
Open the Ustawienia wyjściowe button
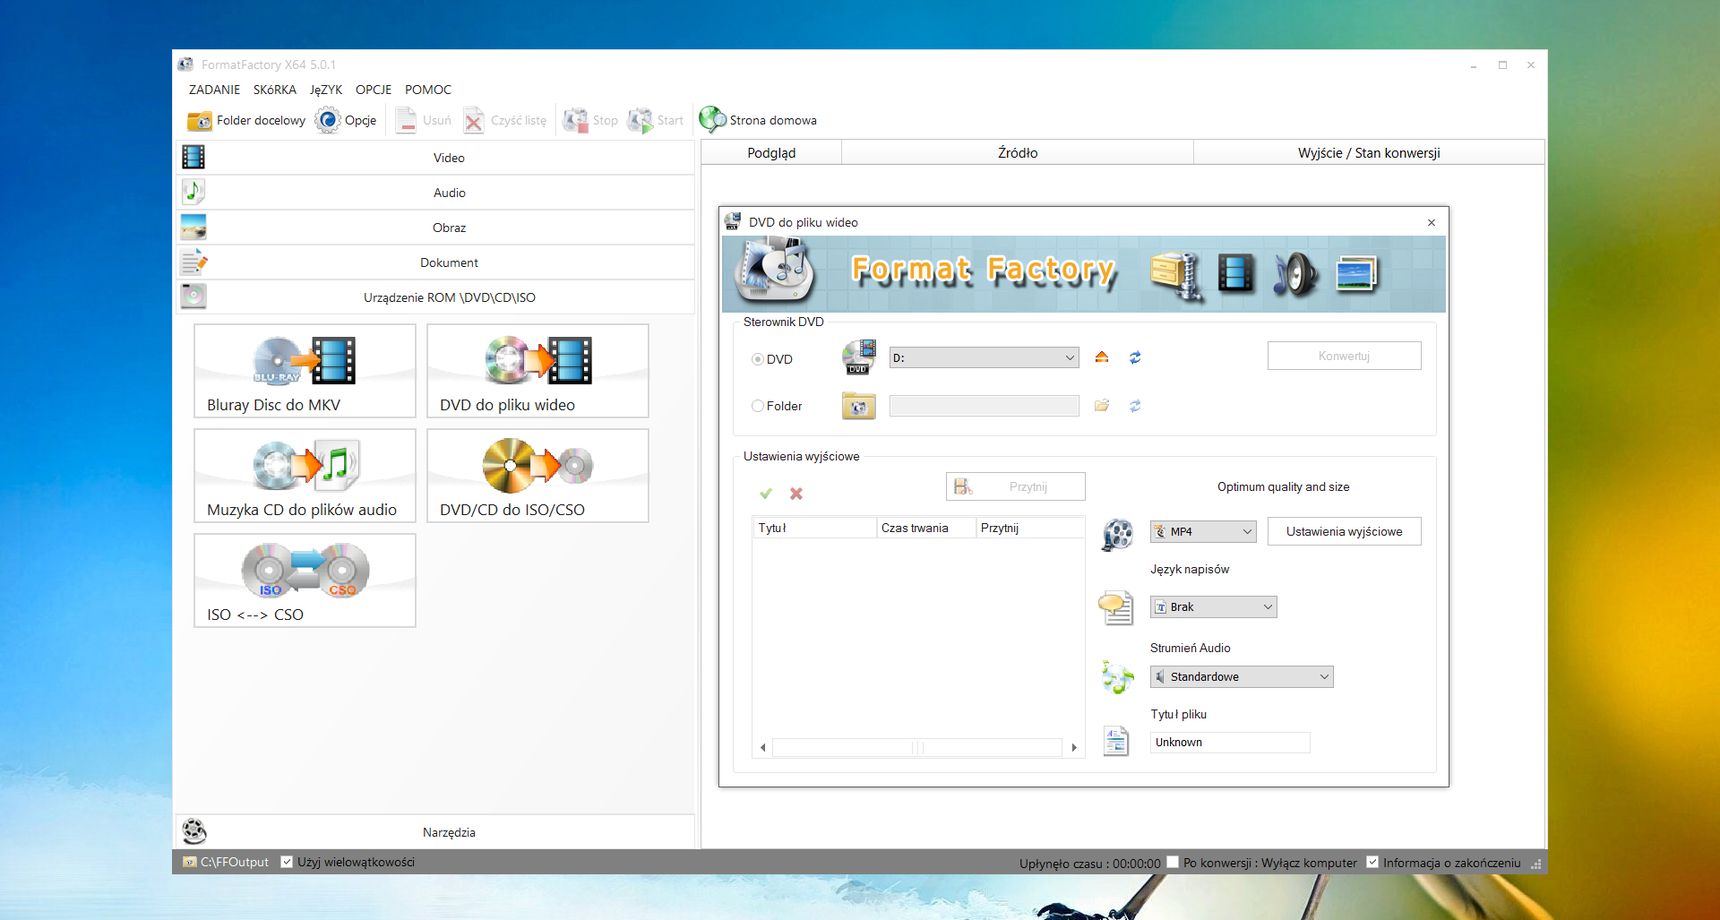tap(1344, 531)
